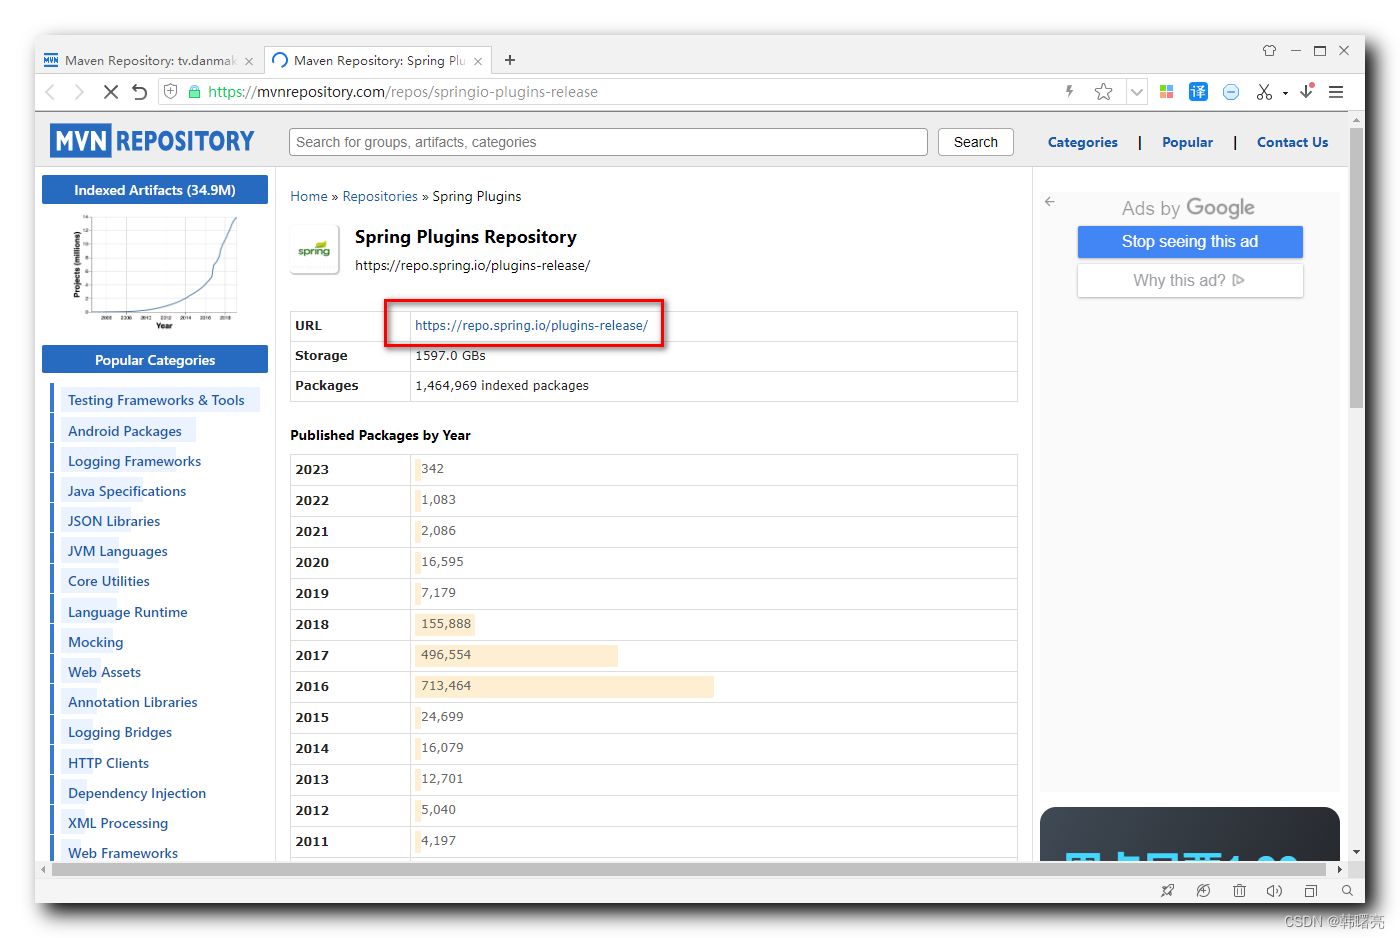1400x938 pixels.
Task: Open the scissors screenshot tool
Action: [x=1264, y=92]
